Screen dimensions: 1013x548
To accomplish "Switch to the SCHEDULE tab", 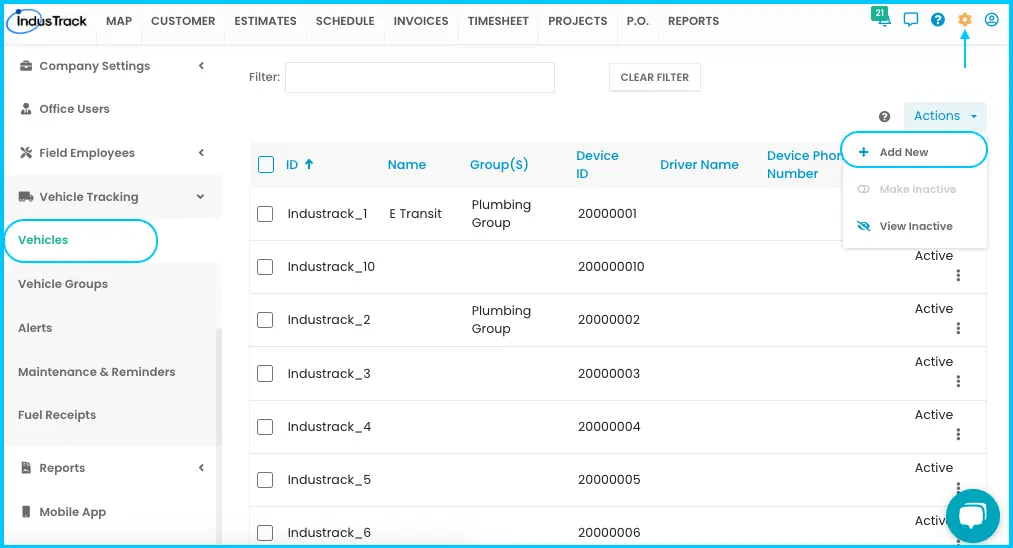I will tap(345, 21).
